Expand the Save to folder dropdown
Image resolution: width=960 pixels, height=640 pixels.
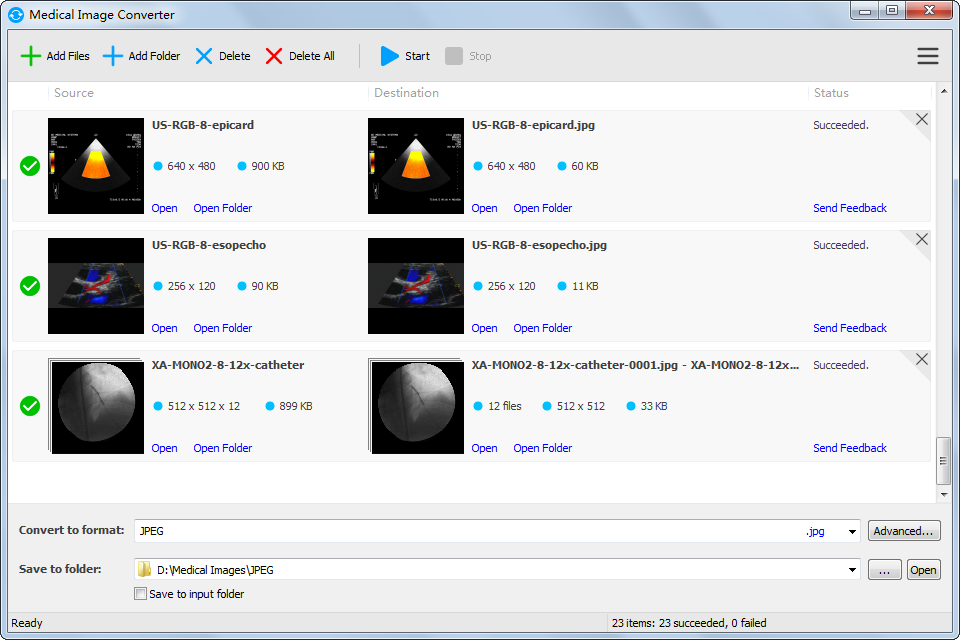pos(852,570)
